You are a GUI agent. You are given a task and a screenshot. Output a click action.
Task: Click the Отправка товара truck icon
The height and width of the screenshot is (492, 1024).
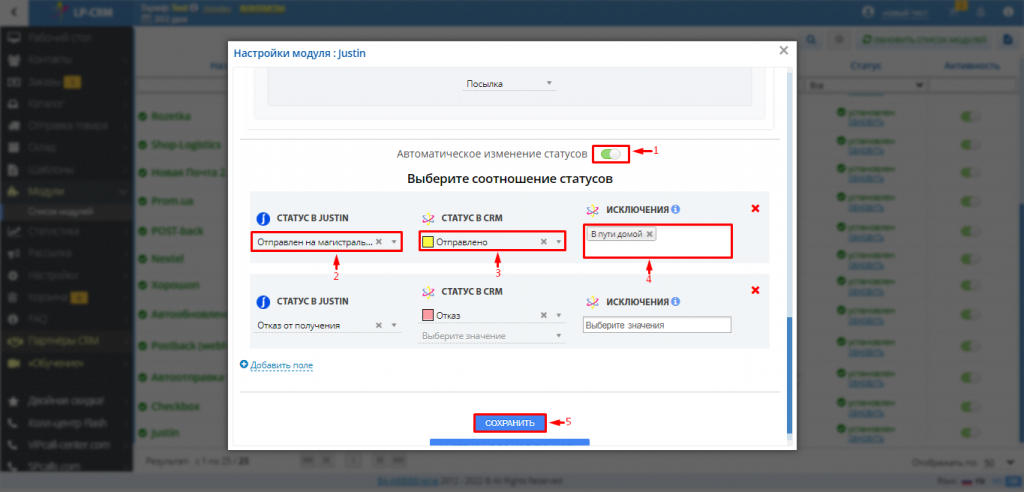pyautogui.click(x=12, y=125)
